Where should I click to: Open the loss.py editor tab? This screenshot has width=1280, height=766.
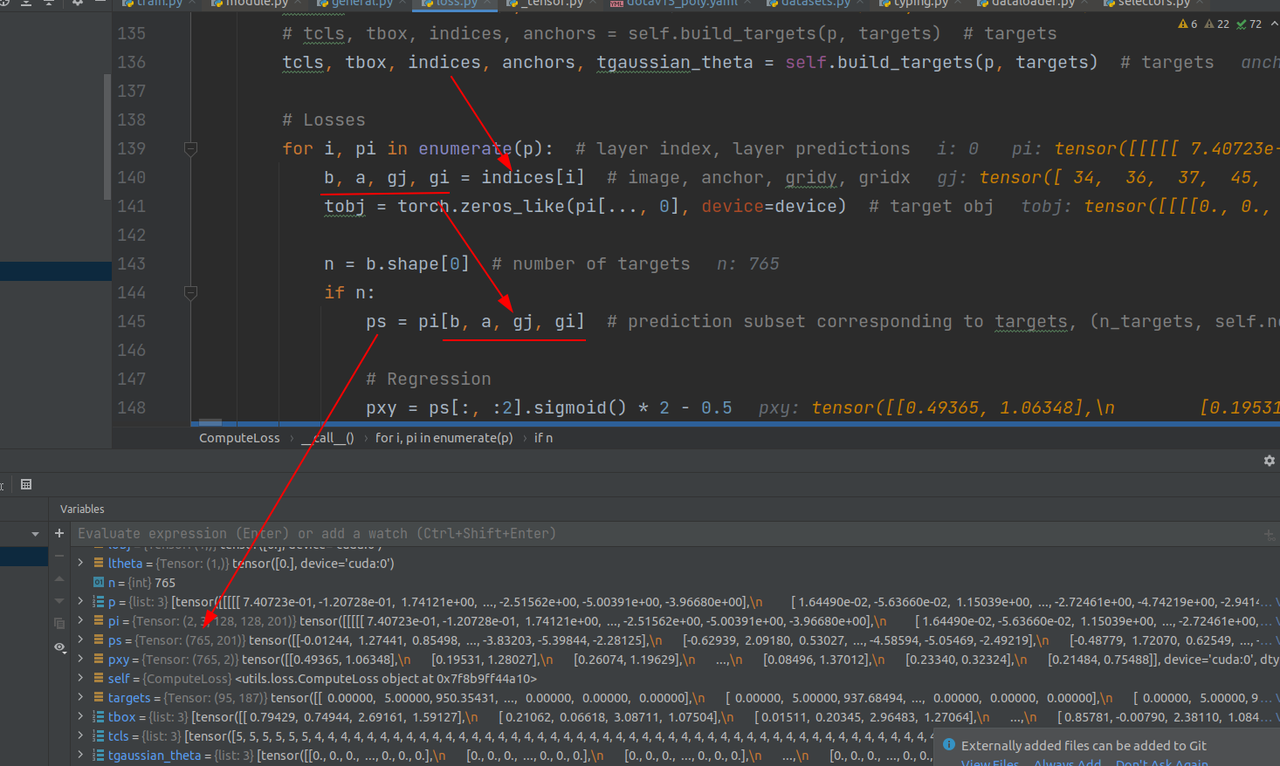click(x=456, y=4)
